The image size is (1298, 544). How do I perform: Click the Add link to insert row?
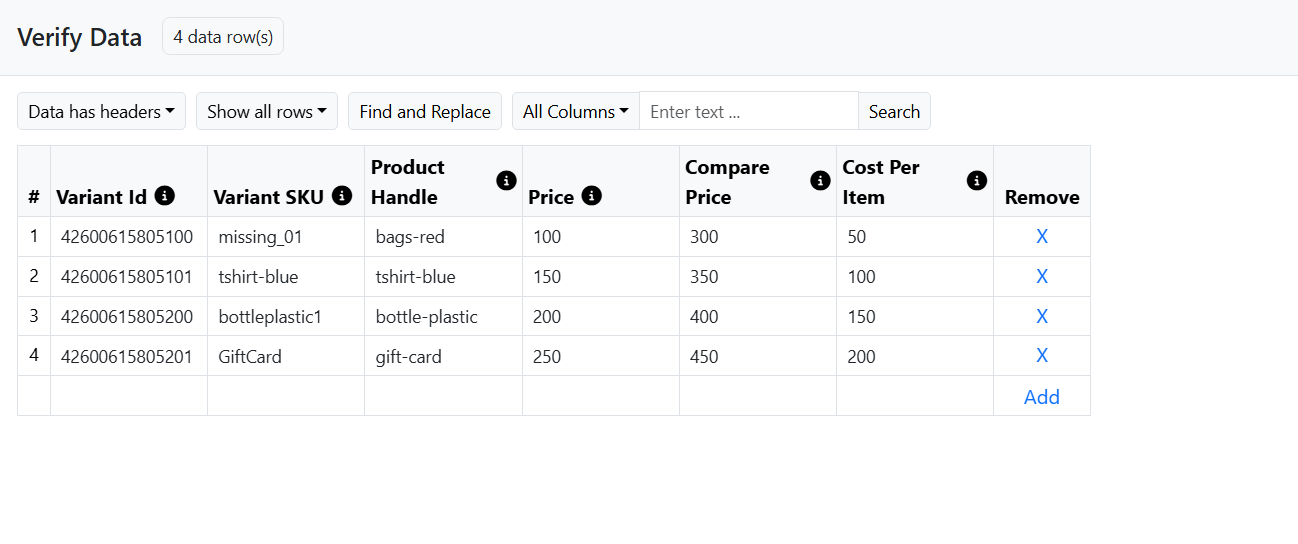click(x=1041, y=397)
